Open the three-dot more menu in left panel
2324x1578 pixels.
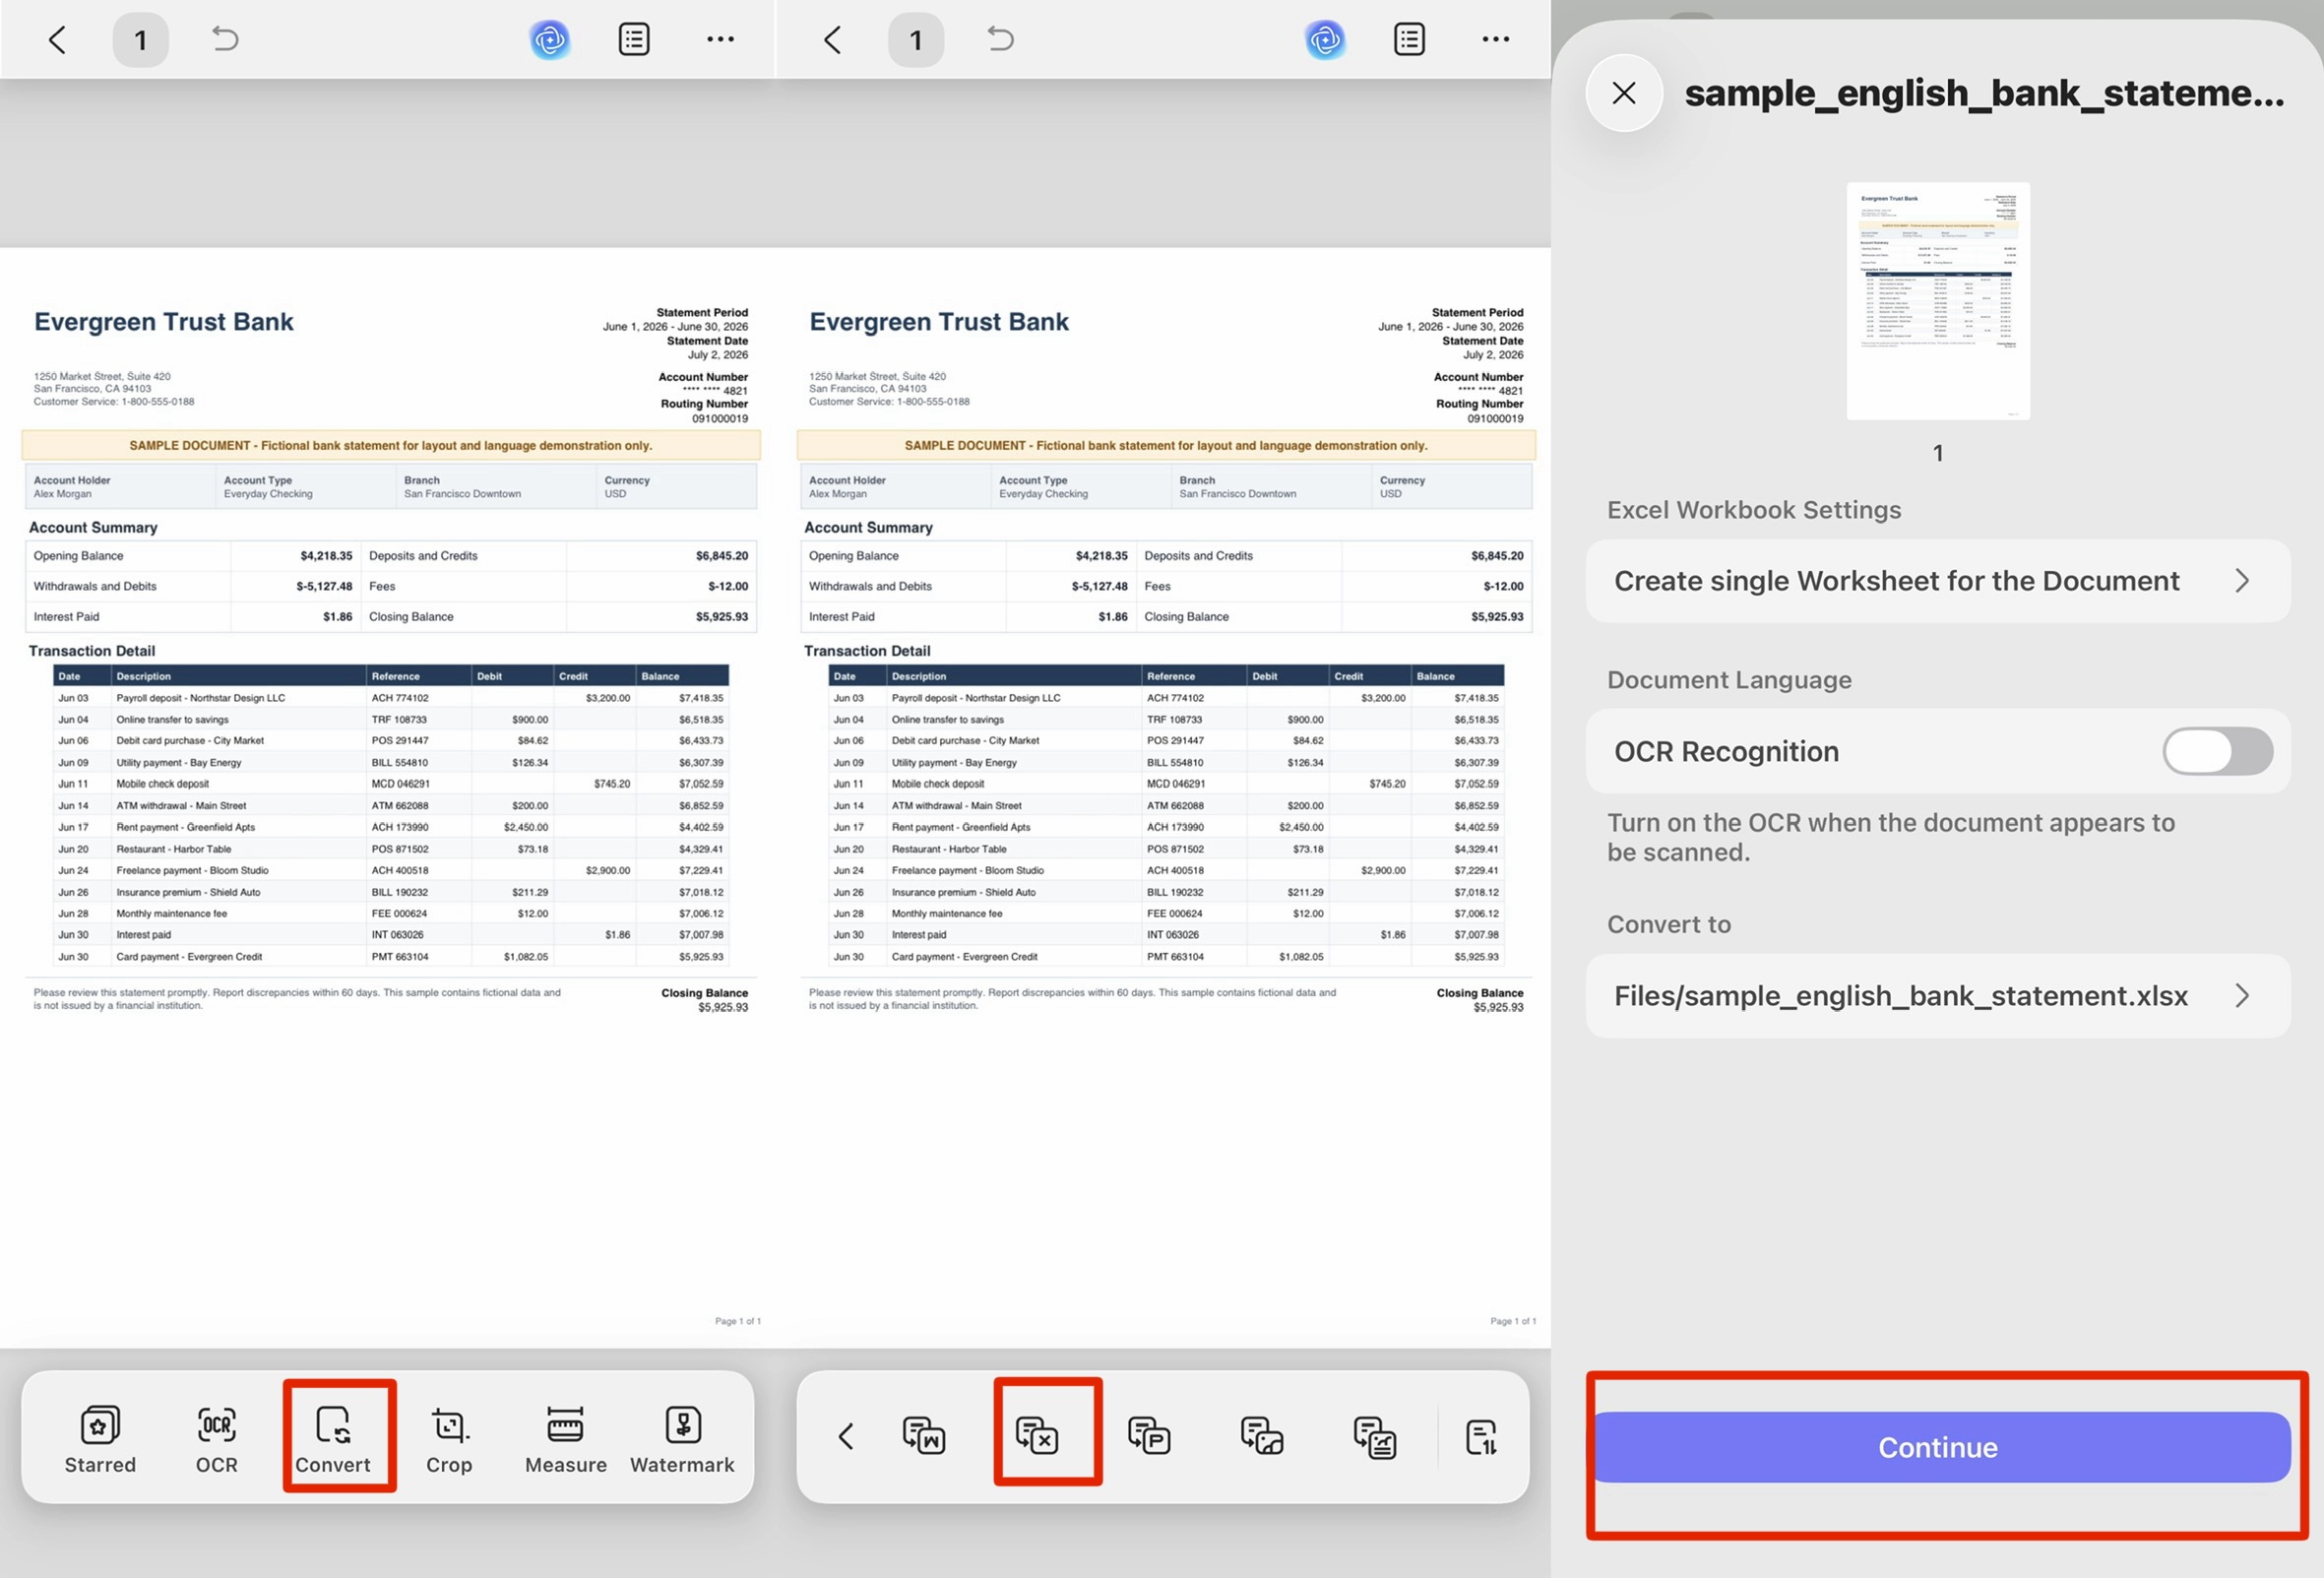pyautogui.click(x=720, y=39)
